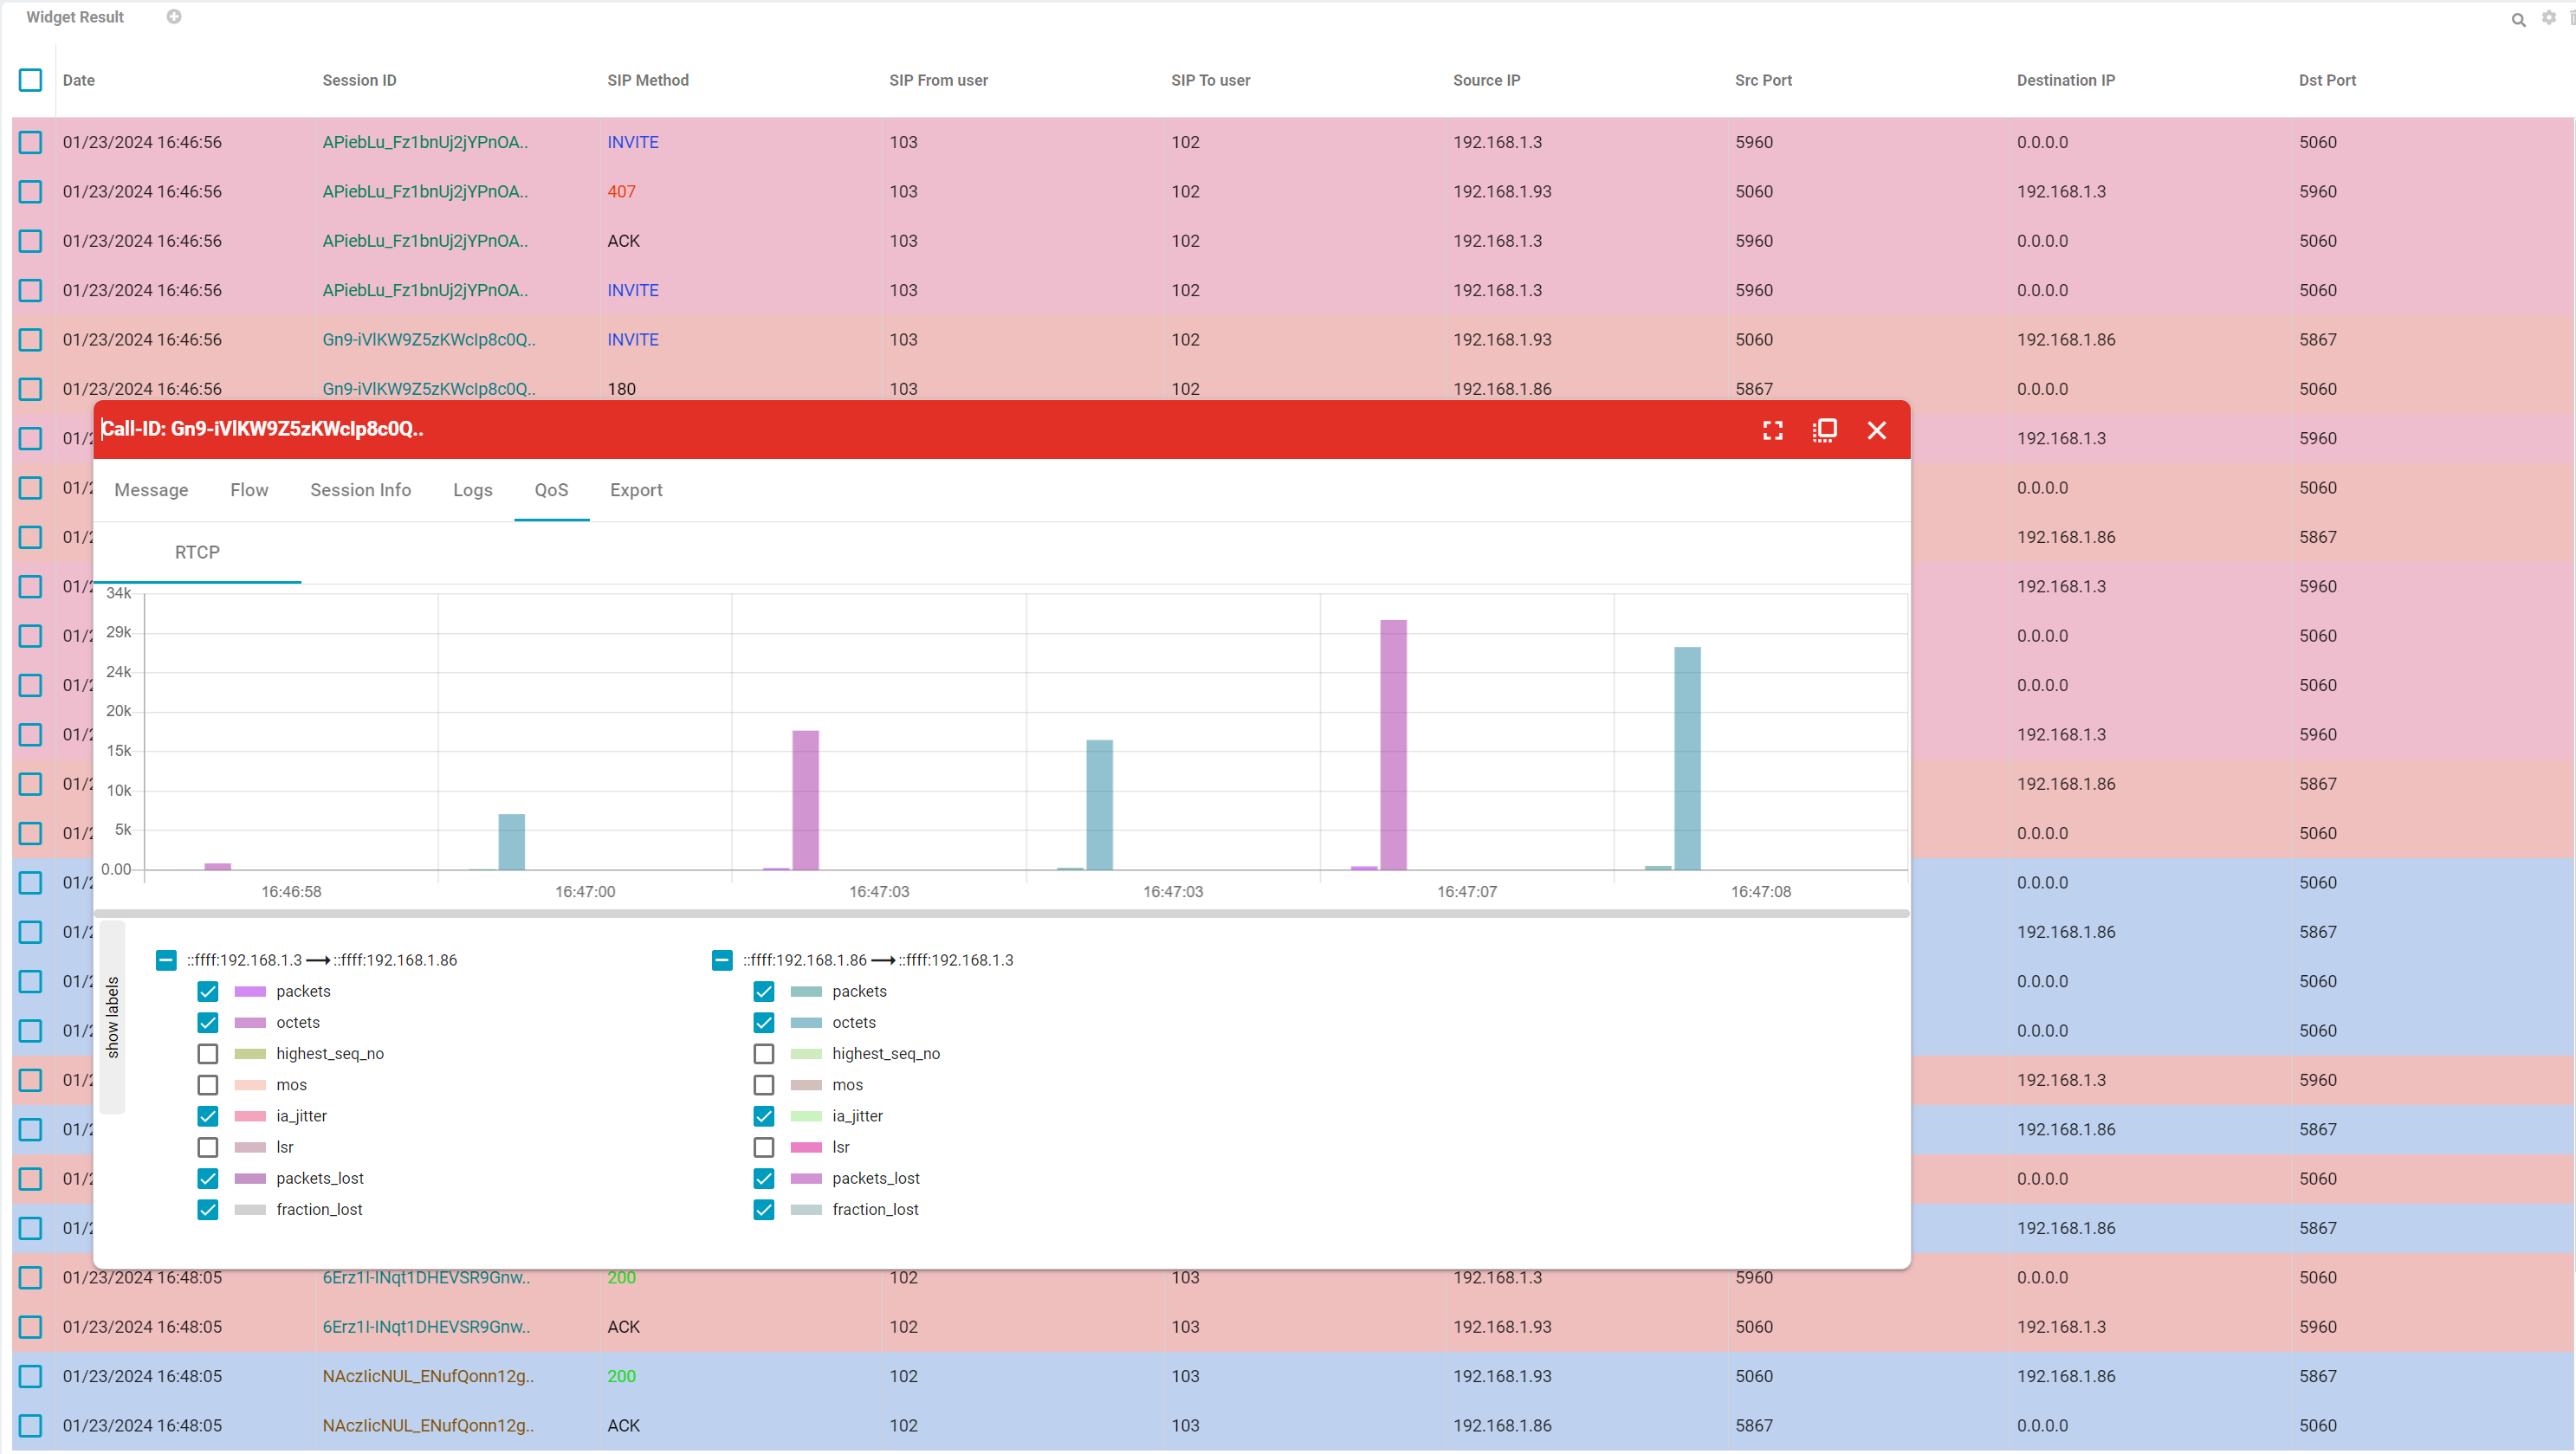Click the pop-out window icon in dialog header
The image size is (2576, 1454).
(1824, 430)
